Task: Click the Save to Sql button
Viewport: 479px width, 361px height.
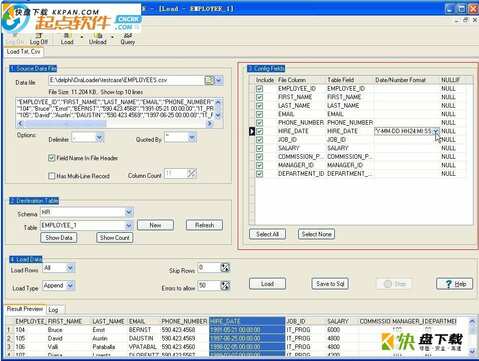Action: (330, 284)
